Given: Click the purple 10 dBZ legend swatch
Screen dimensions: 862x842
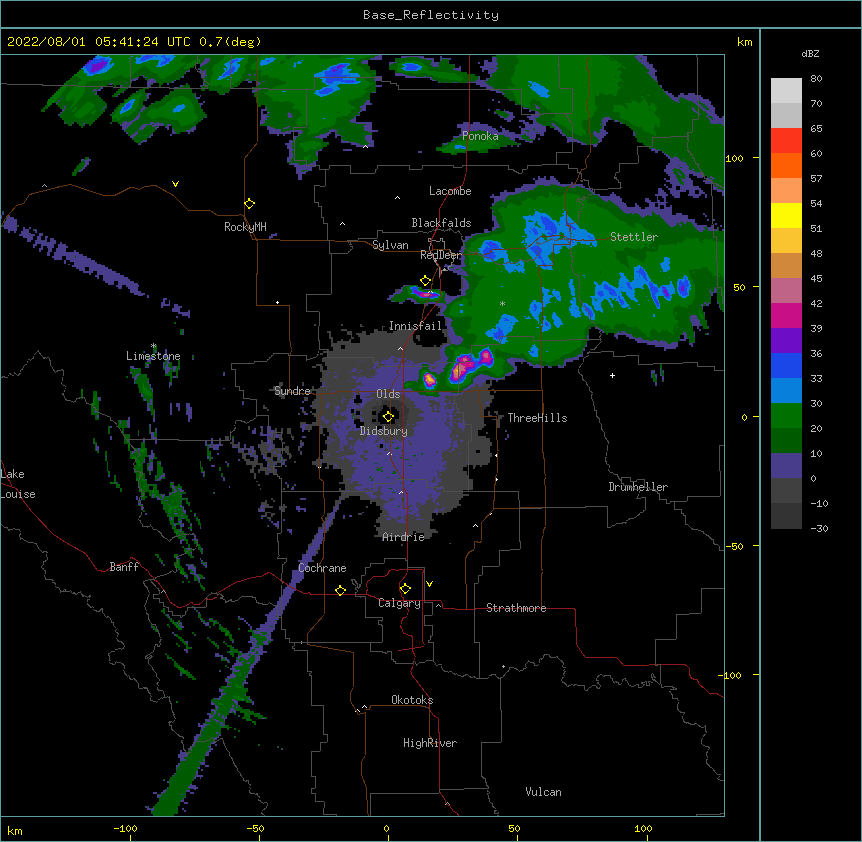Looking at the screenshot, I should coord(786,466).
